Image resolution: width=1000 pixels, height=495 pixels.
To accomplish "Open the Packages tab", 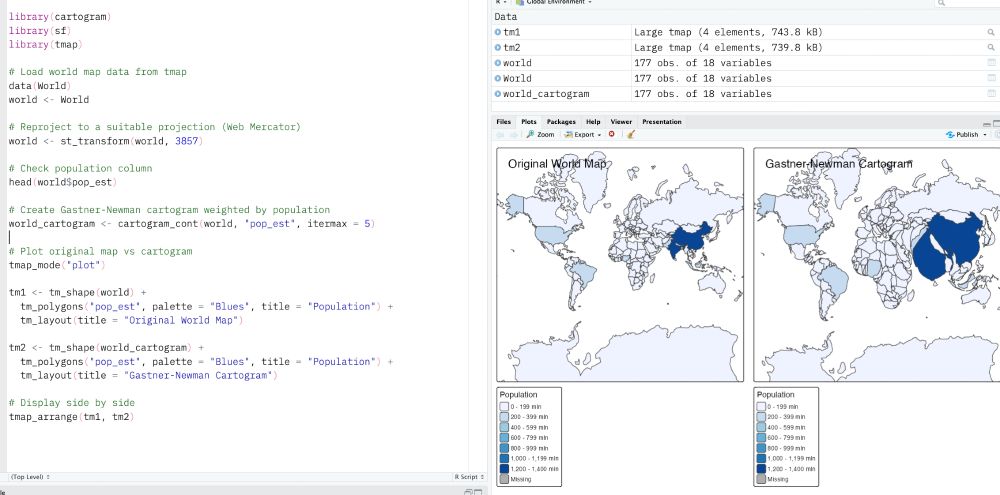I will [561, 122].
